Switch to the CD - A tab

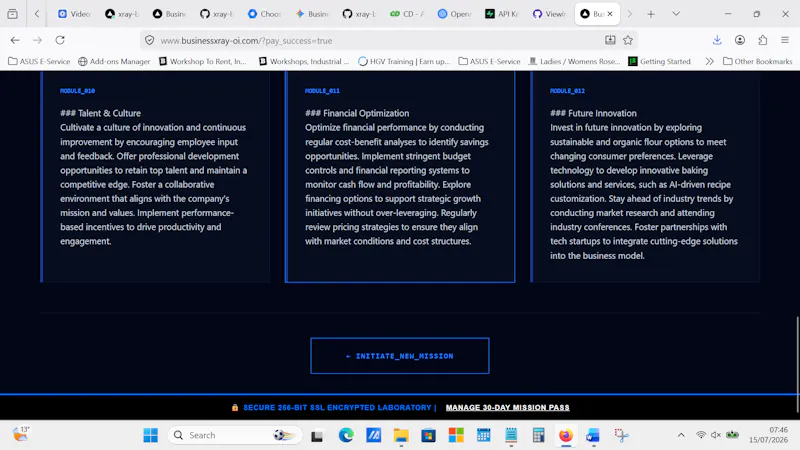(x=407, y=14)
